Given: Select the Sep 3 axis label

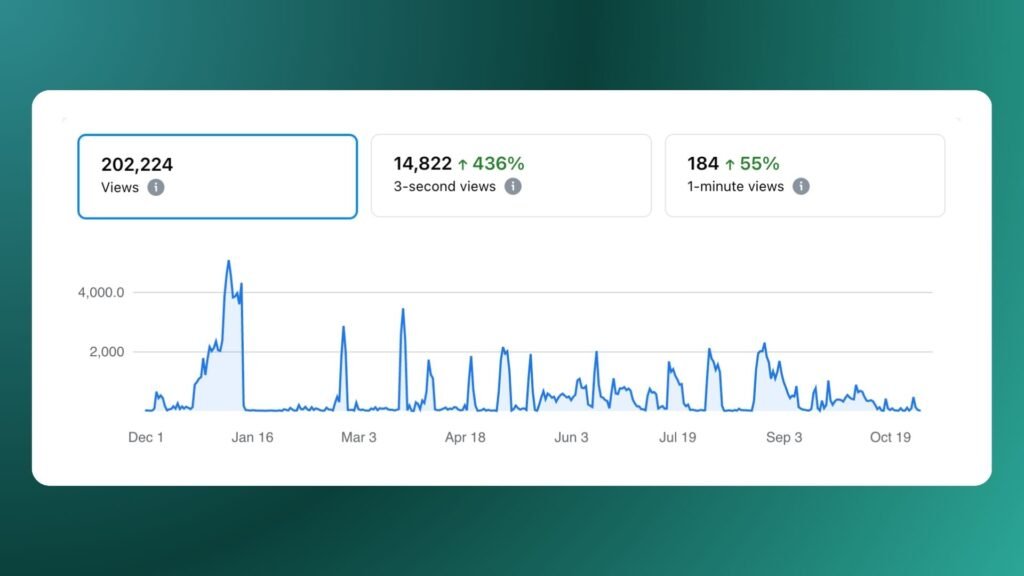Looking at the screenshot, I should (x=784, y=437).
